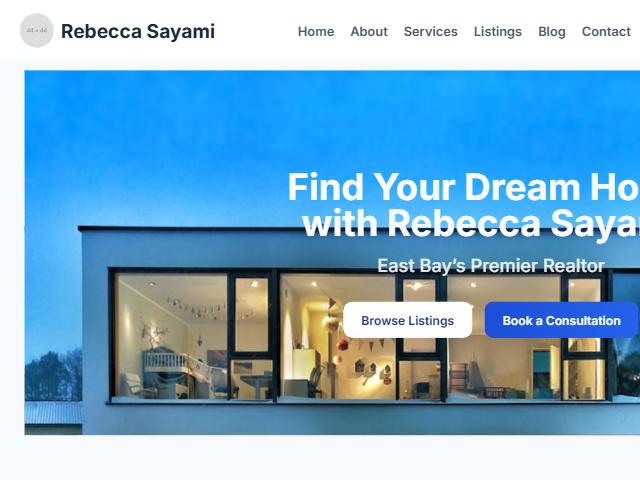Click the bunk bed bedroom in hero photo
640x480 pixels.
pos(171,337)
